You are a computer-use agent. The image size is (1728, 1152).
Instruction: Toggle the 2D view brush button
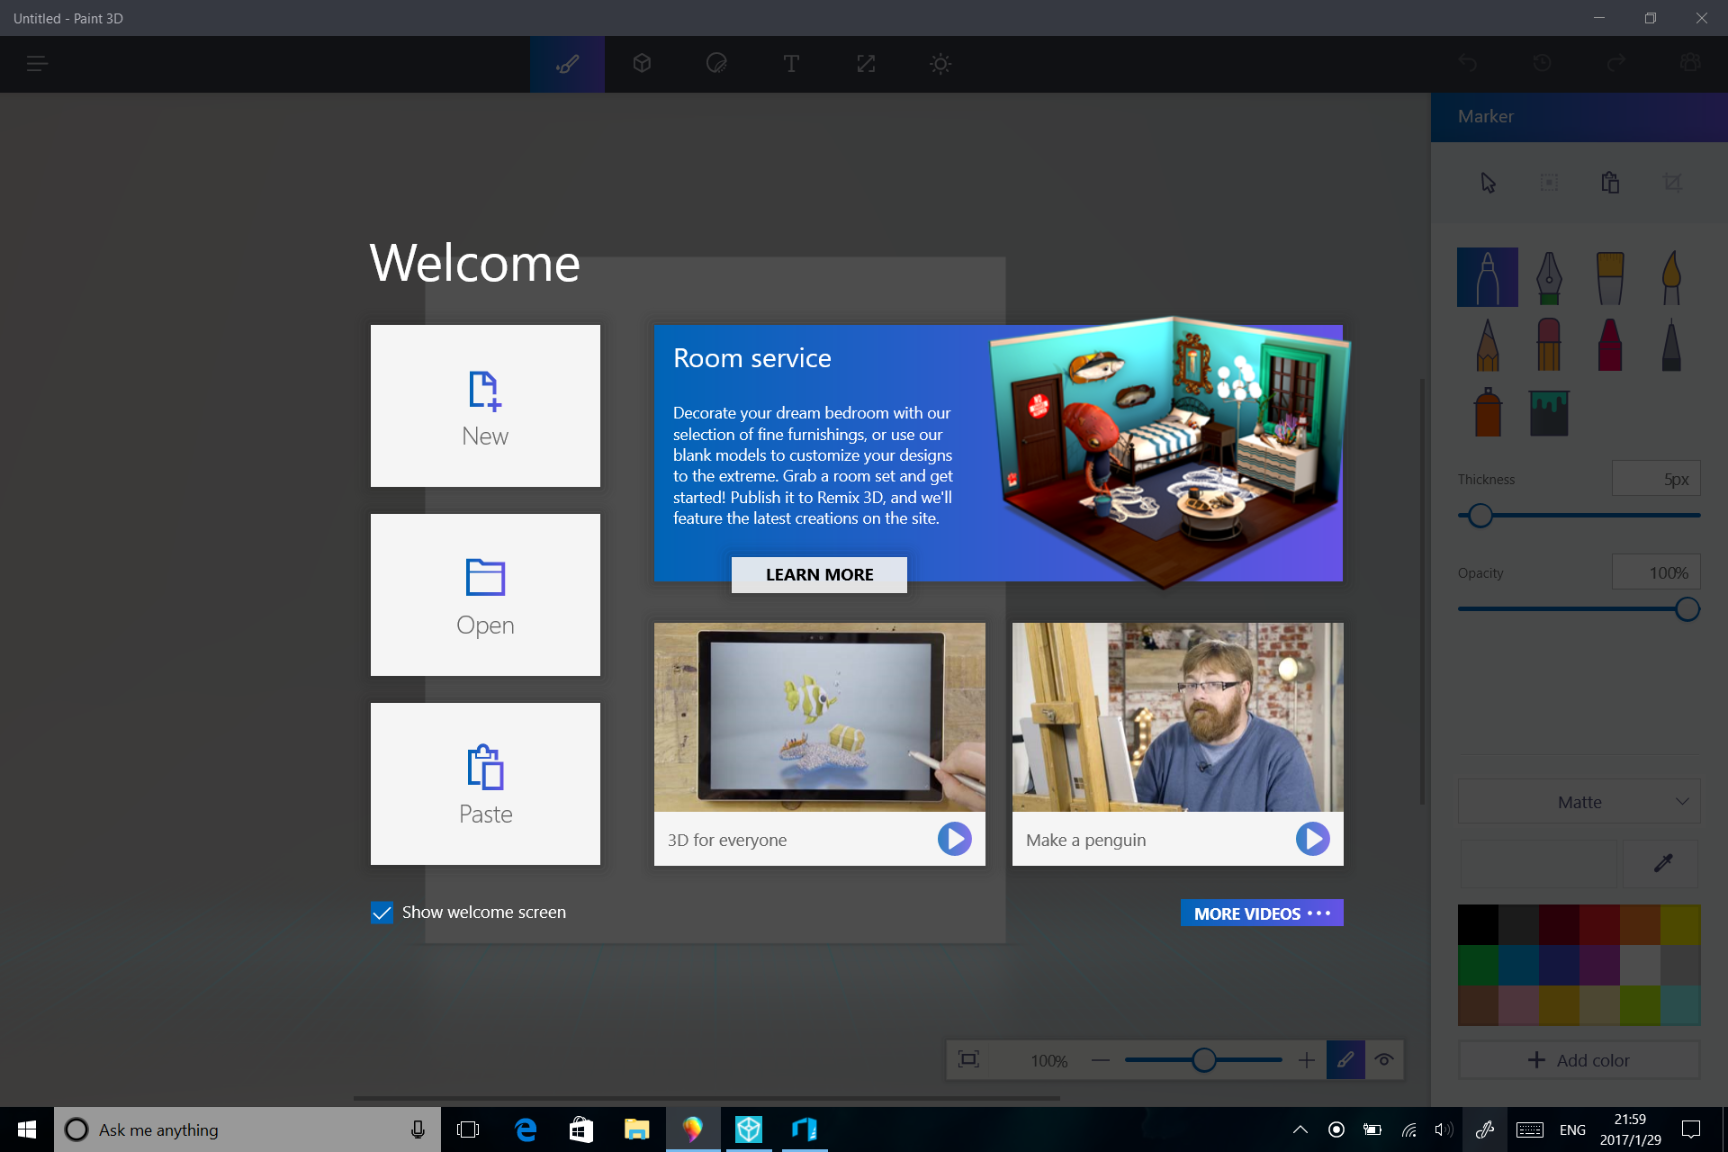(x=1346, y=1060)
